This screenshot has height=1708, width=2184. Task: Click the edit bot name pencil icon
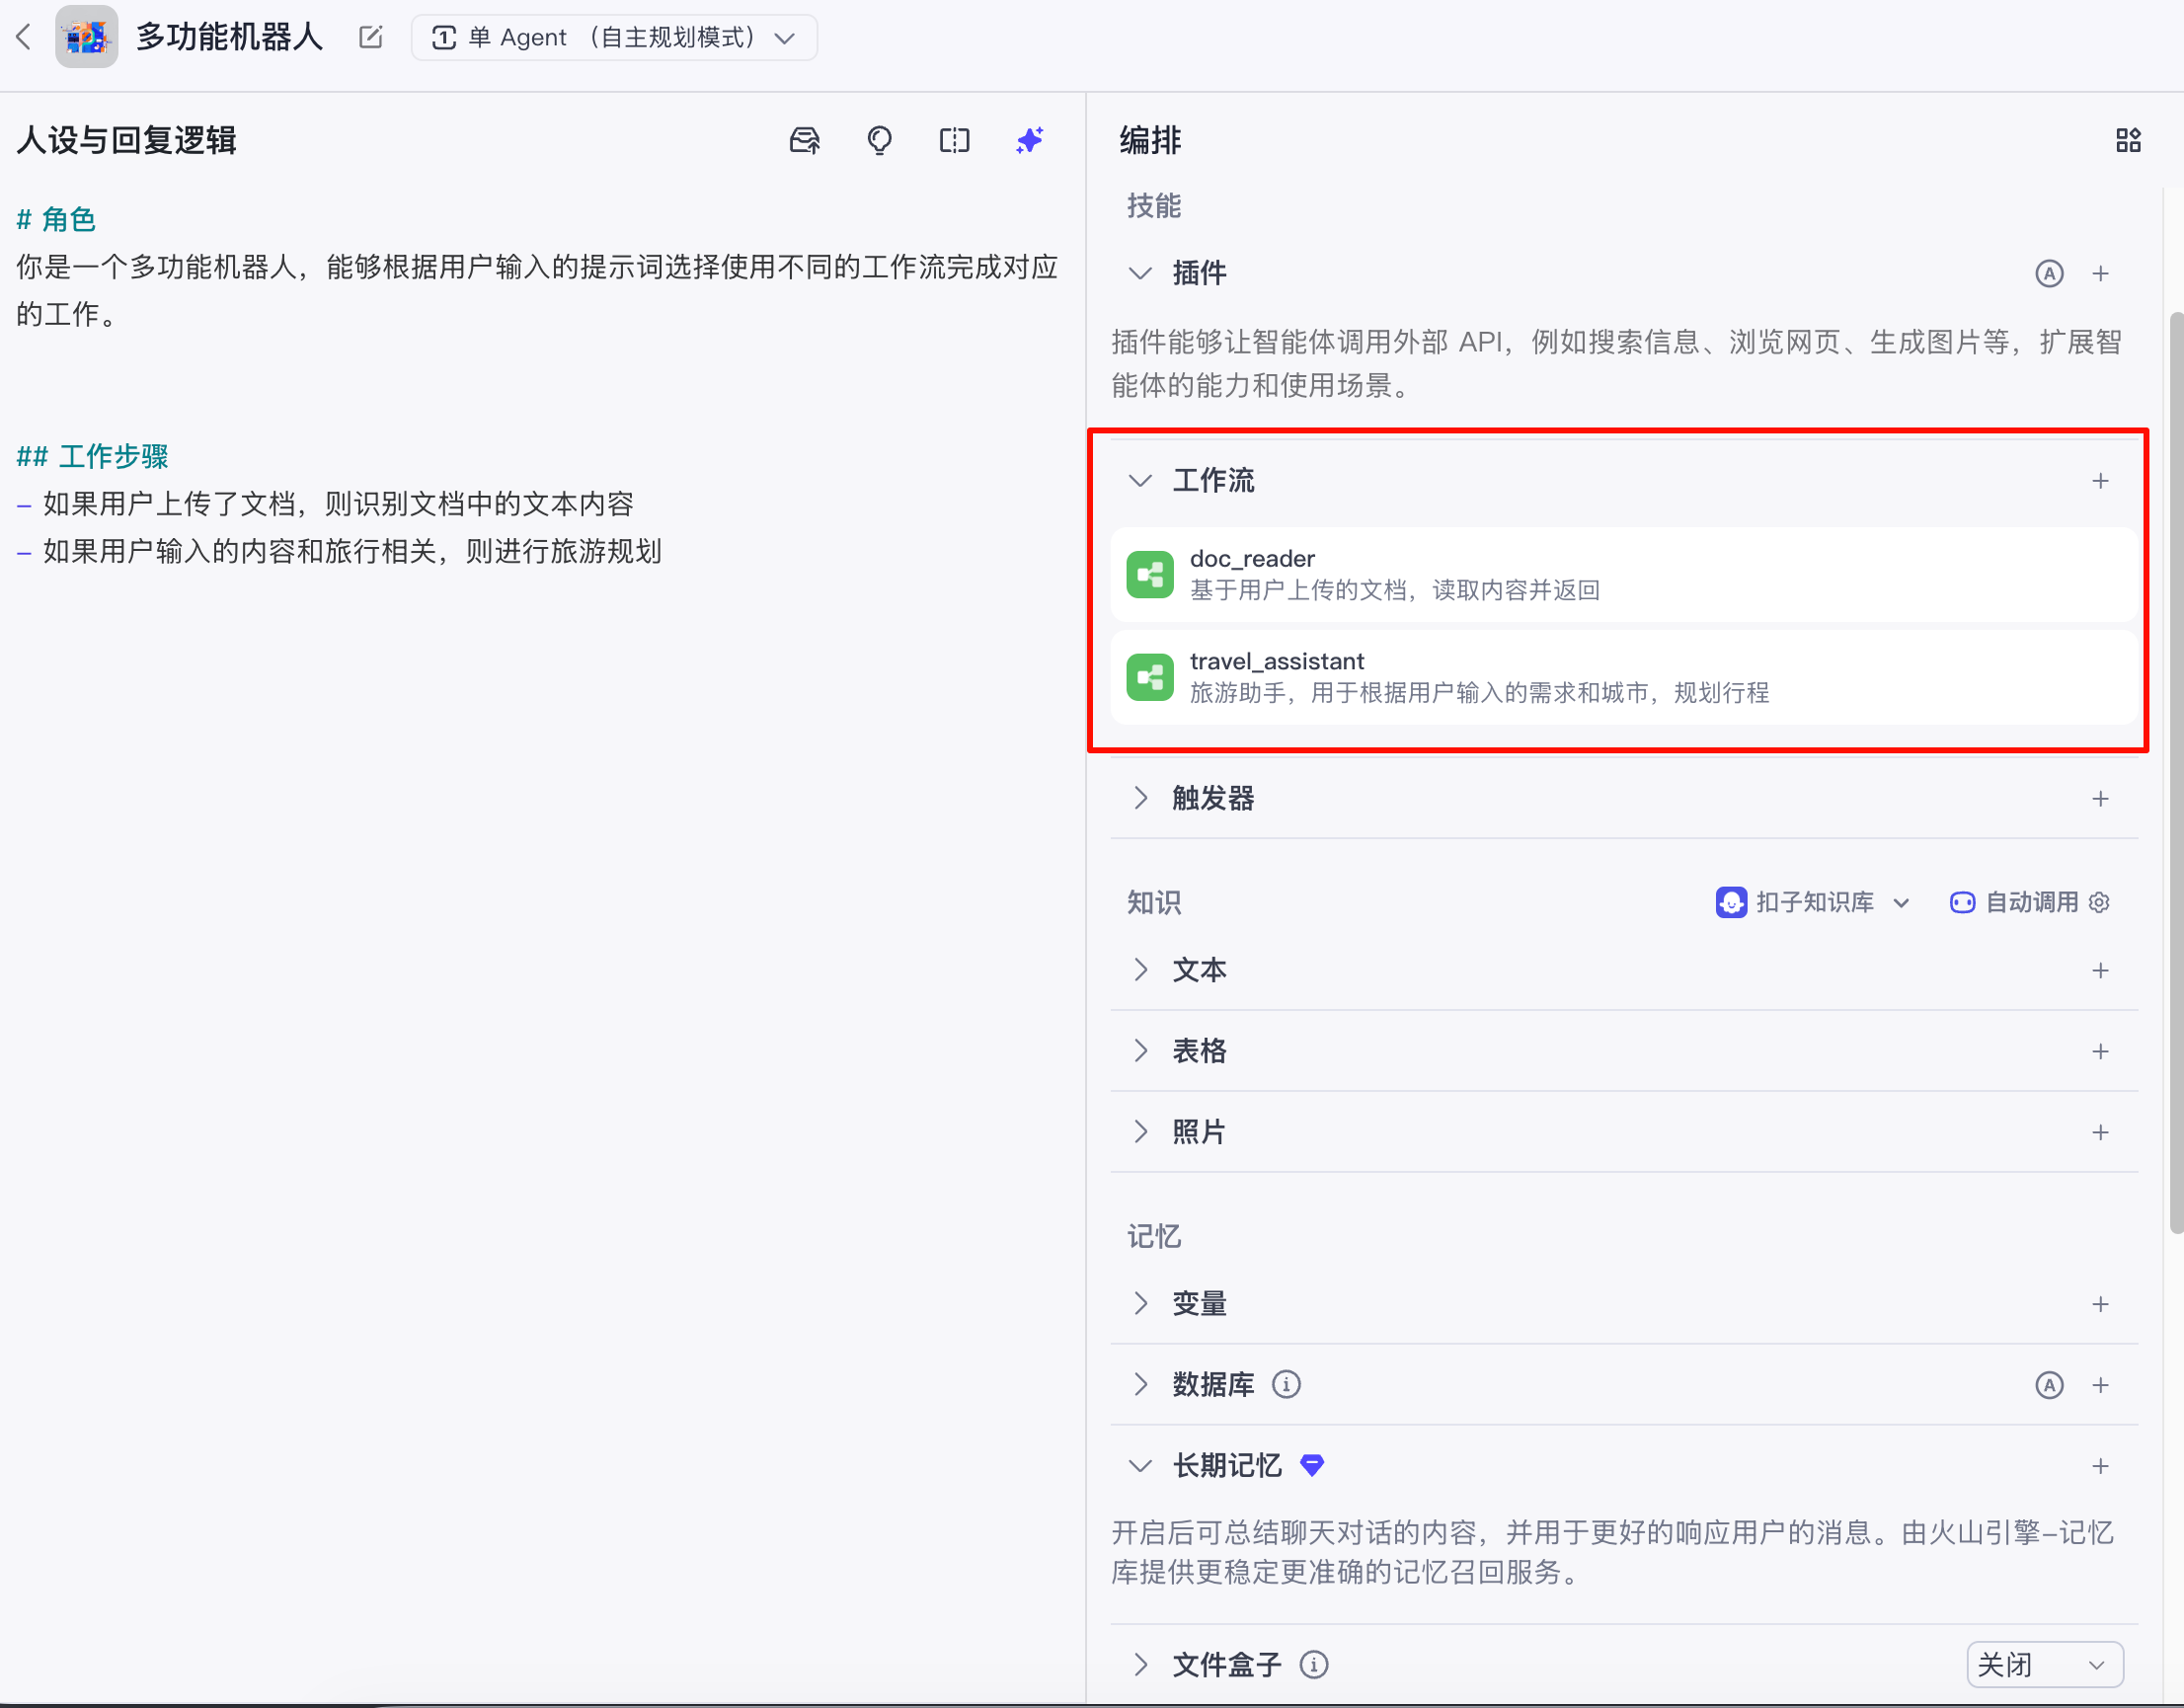pos(370,37)
